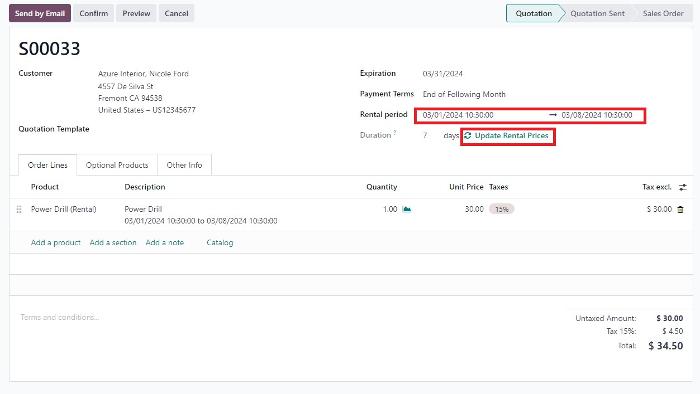Edit rental period end date field
Screen dimensions: 700x394
coord(597,115)
